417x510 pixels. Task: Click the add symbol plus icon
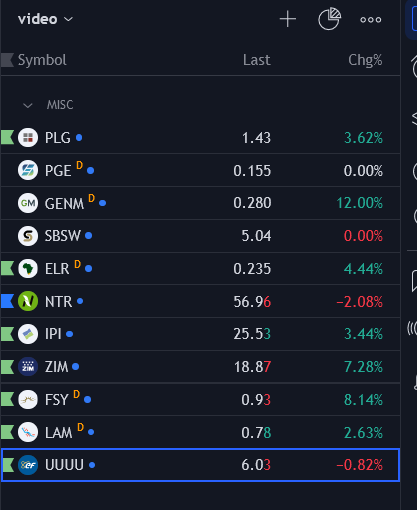coord(288,19)
